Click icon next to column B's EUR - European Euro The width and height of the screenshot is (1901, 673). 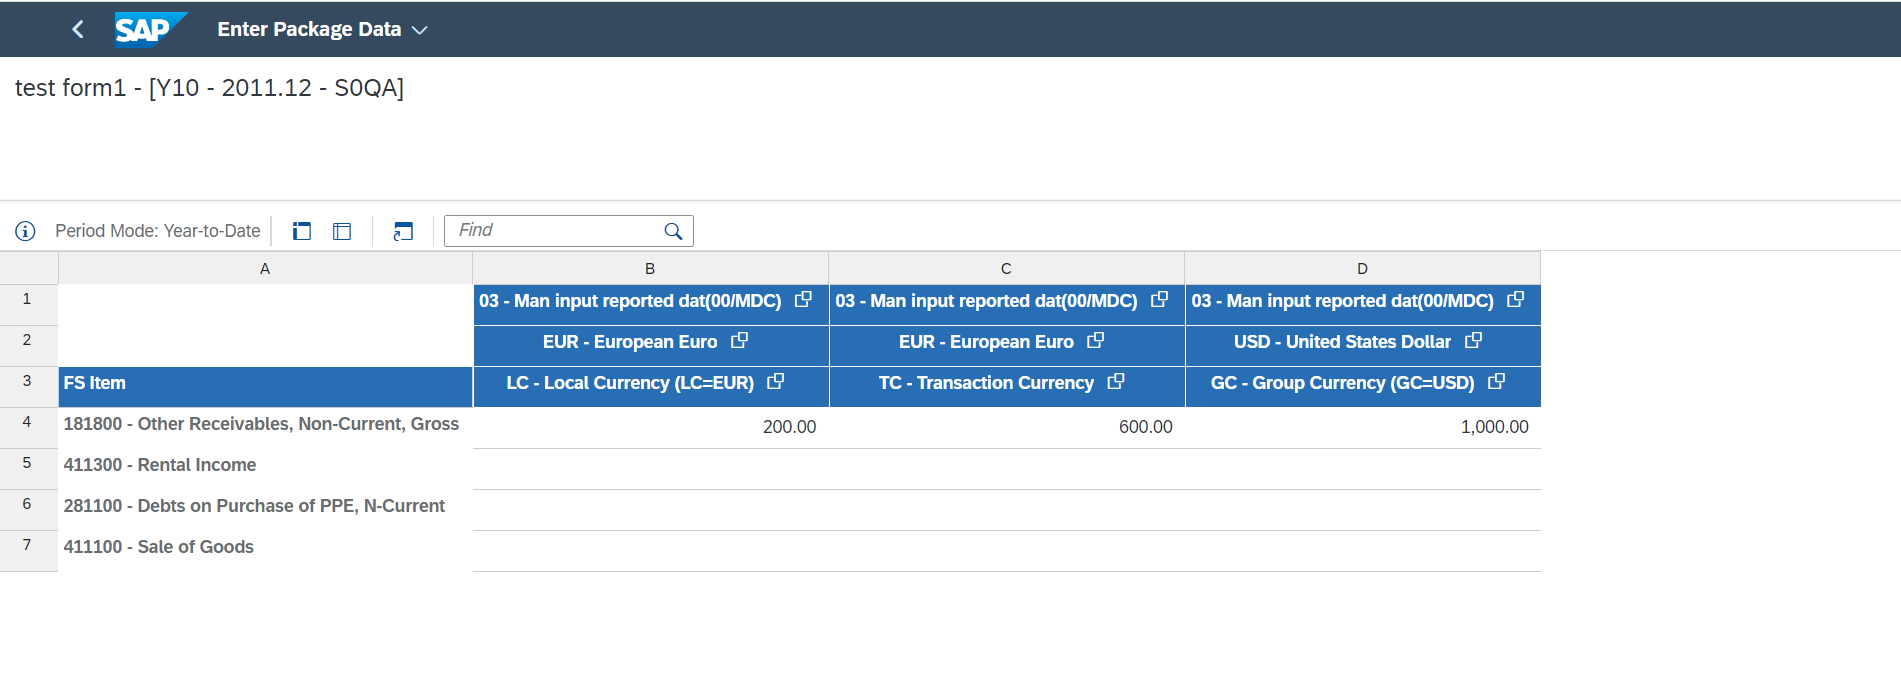[x=739, y=341]
